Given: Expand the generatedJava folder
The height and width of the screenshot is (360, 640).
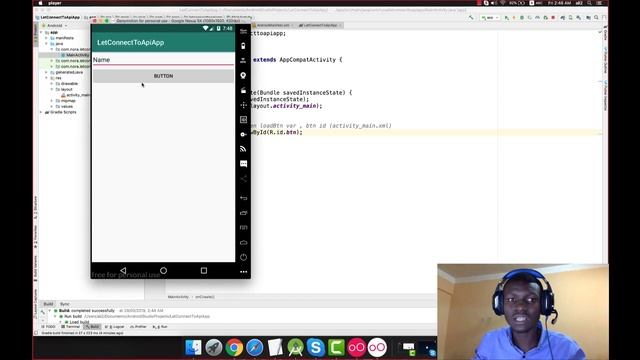Looking at the screenshot, I should coord(47,72).
